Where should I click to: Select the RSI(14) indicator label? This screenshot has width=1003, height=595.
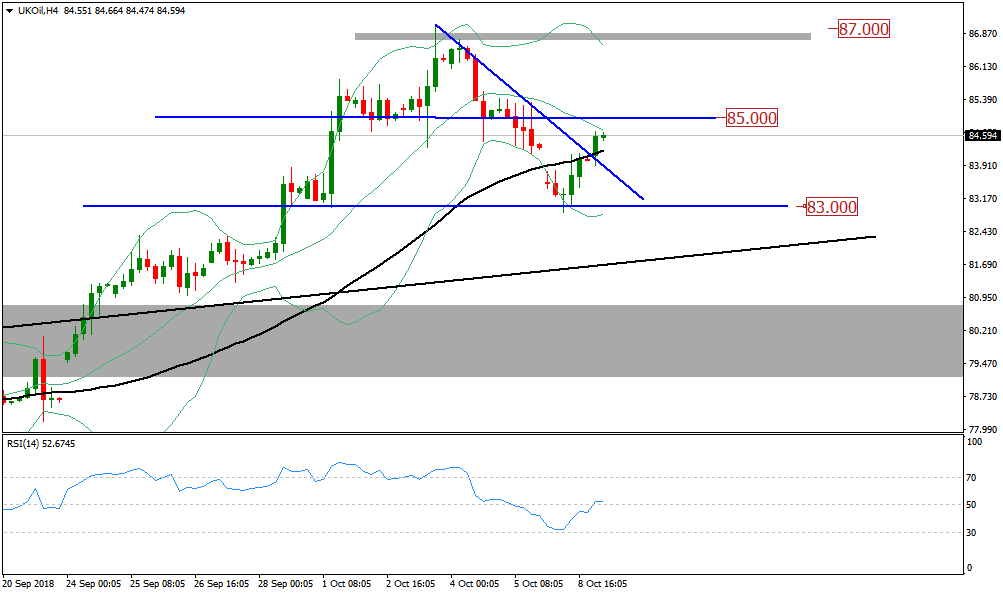40,444
